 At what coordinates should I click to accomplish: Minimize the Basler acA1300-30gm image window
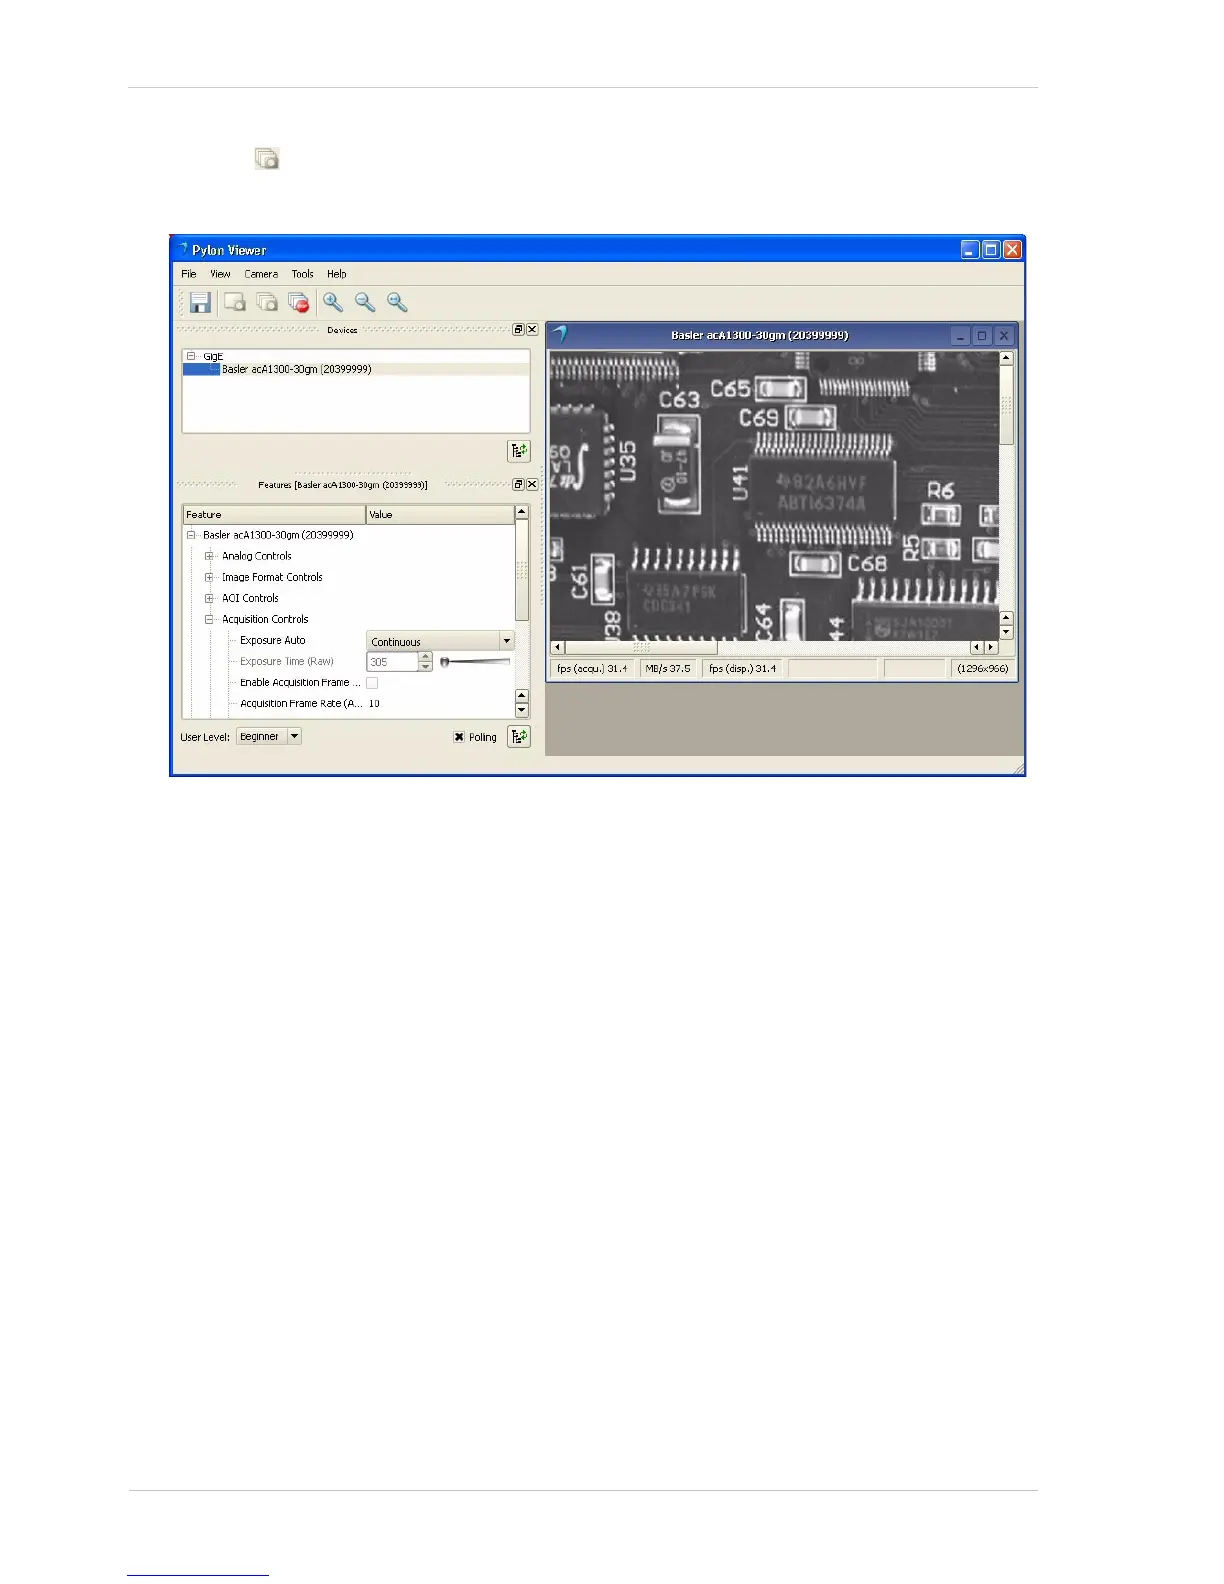coord(960,336)
